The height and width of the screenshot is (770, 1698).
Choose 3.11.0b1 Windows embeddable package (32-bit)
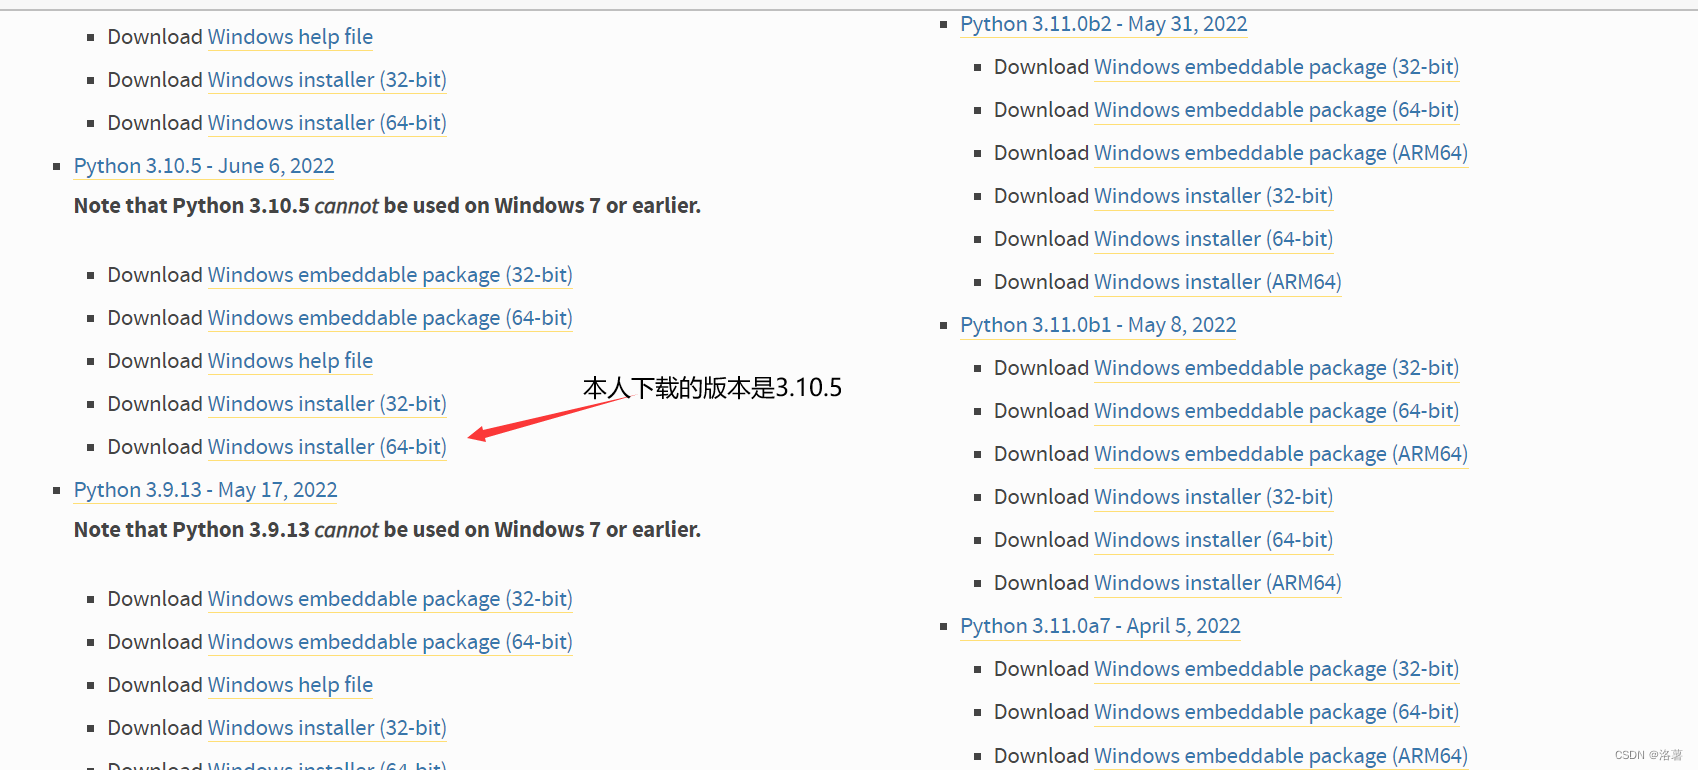click(1276, 368)
